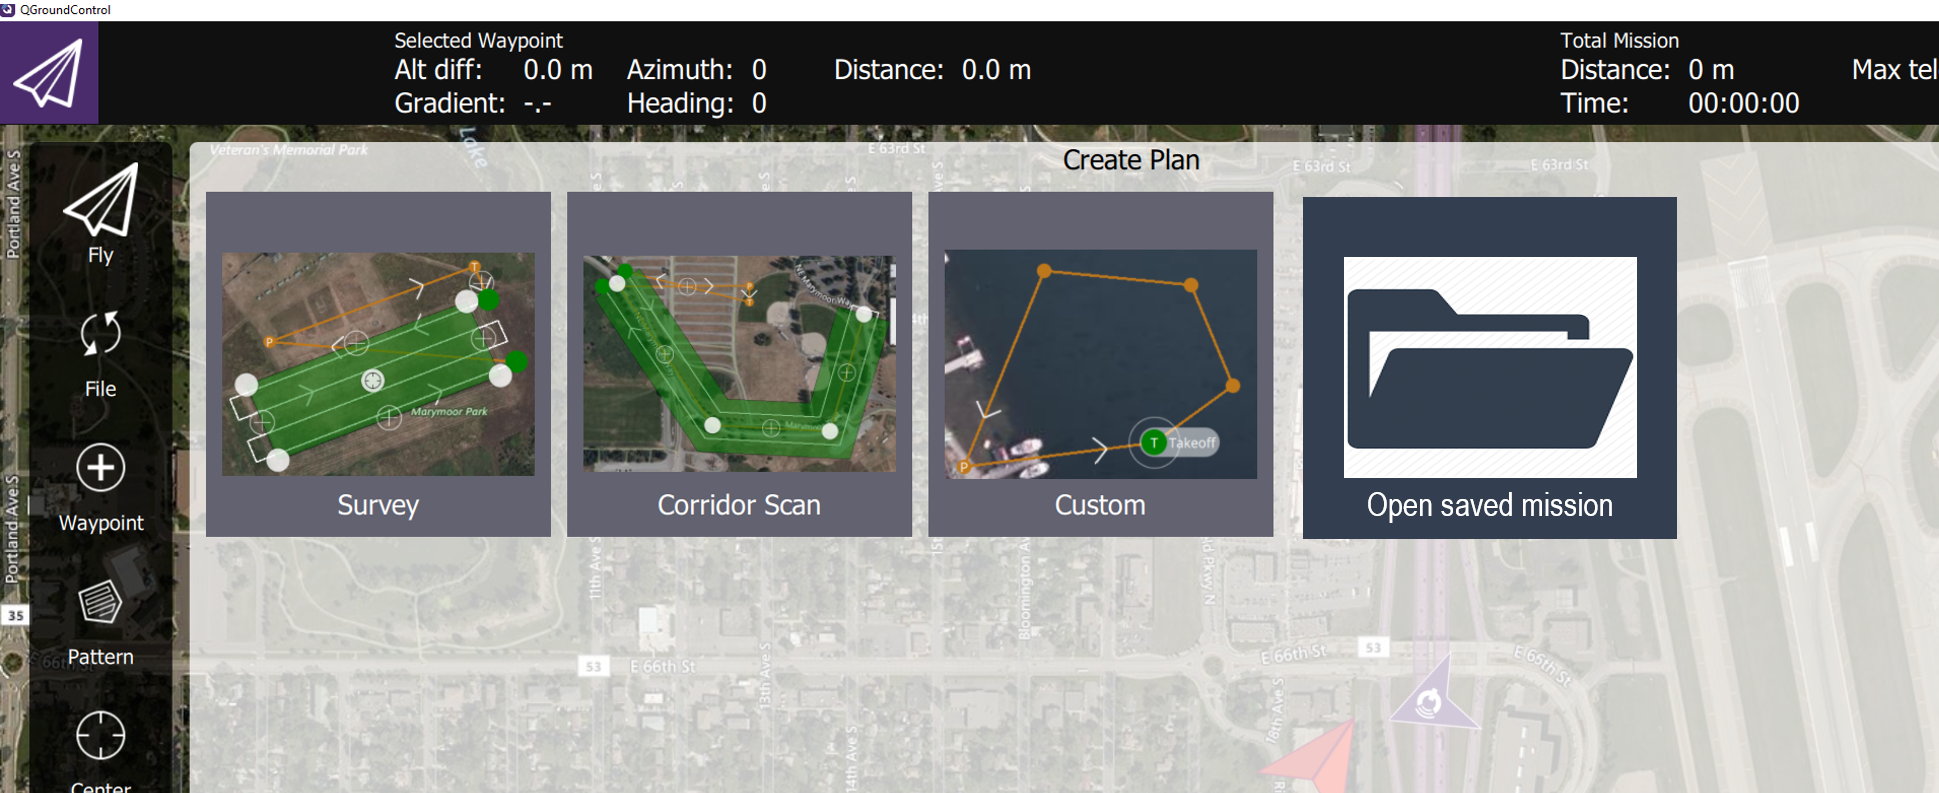
Task: Click Open saved mission folder button
Action: tap(1490, 368)
